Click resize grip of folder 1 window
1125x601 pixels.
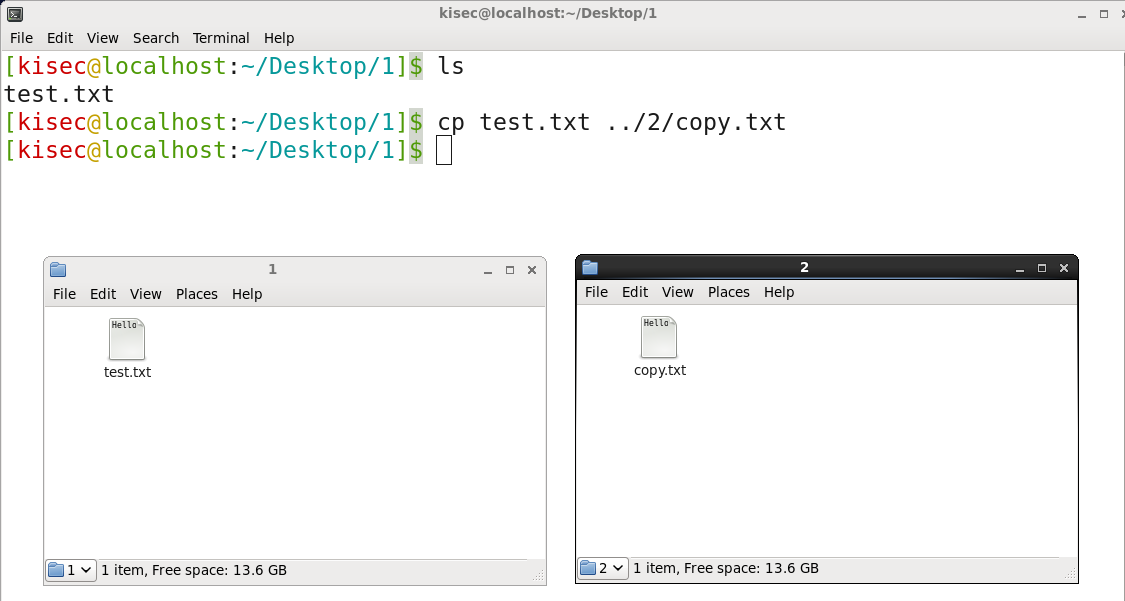click(539, 576)
